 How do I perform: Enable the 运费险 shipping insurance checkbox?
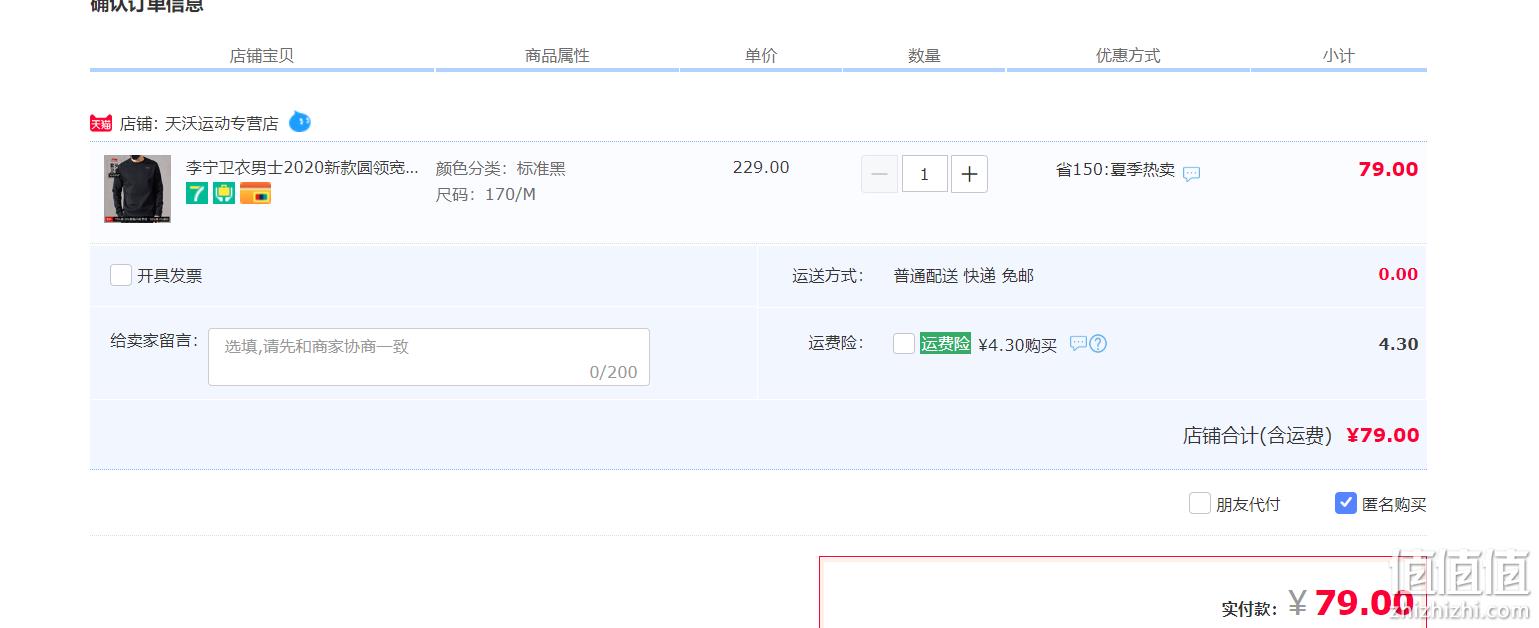tap(904, 344)
